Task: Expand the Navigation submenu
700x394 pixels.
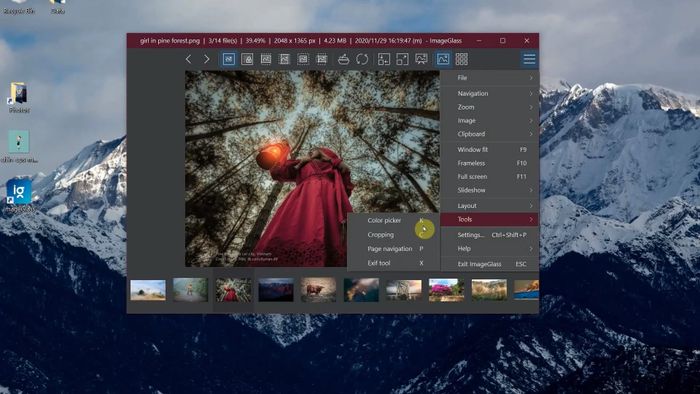Action: (x=490, y=93)
